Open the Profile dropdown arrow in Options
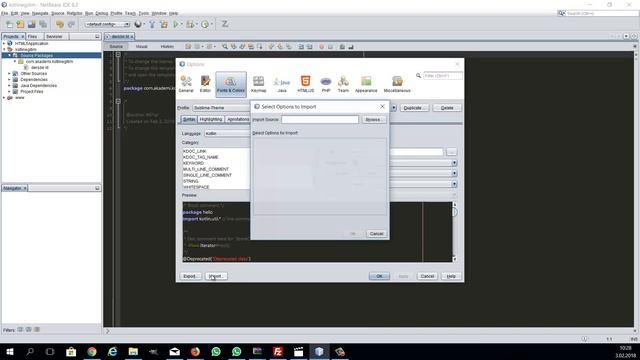 click(x=393, y=108)
